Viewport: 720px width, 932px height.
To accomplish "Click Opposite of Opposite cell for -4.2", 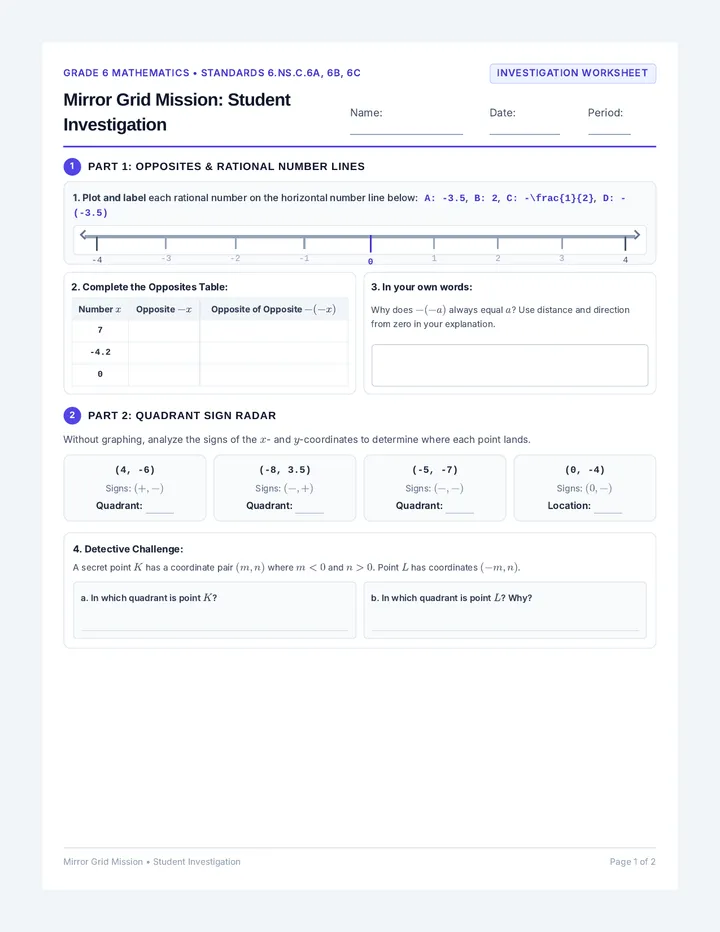I will coord(274,352).
